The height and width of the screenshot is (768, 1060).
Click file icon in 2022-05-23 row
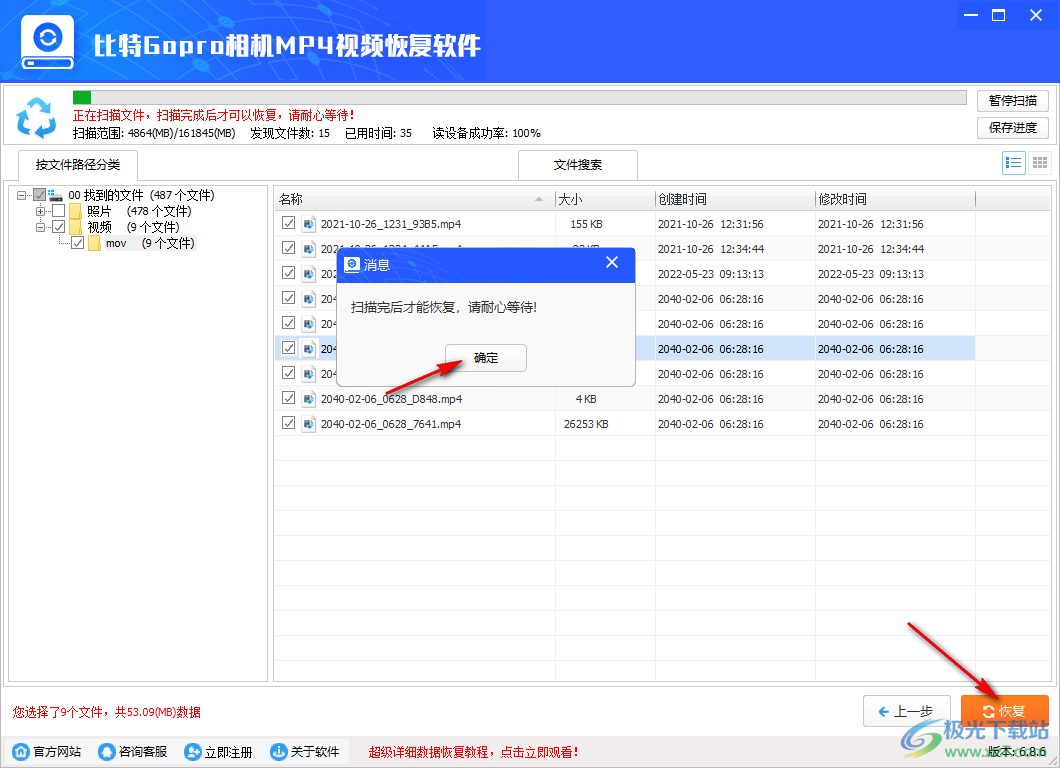click(308, 274)
